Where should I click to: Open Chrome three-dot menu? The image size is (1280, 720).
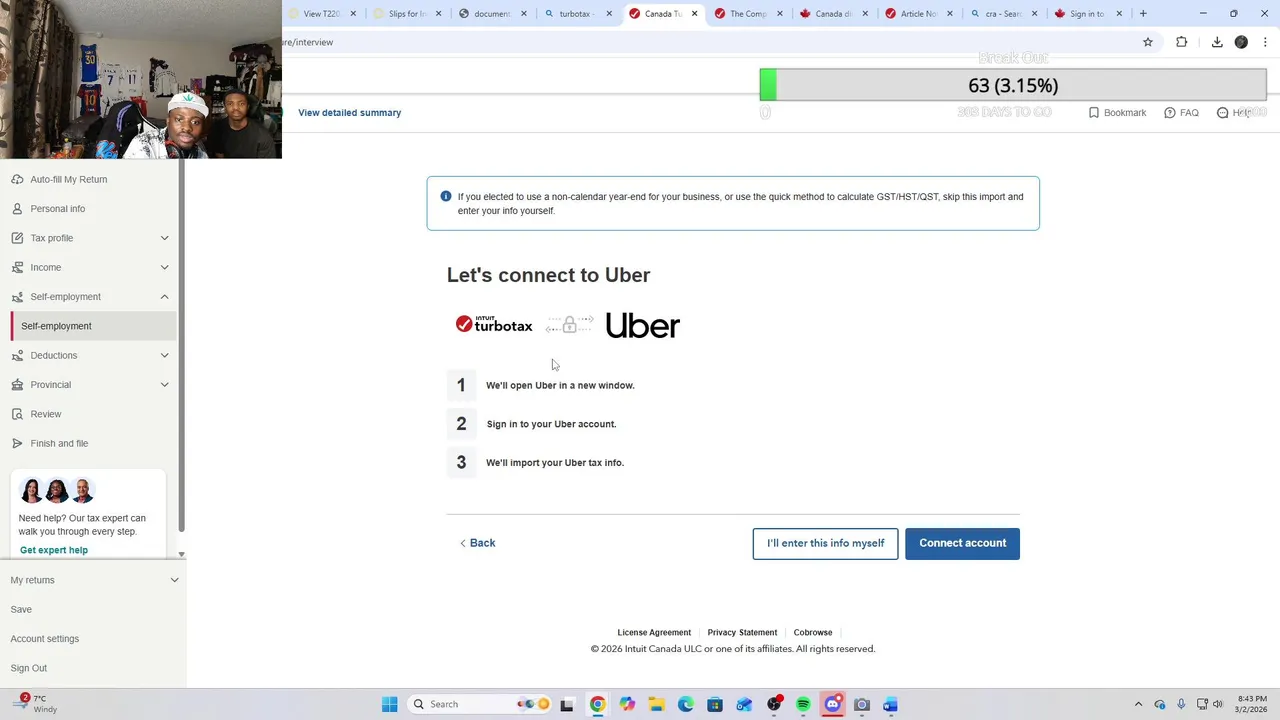[x=1265, y=42]
